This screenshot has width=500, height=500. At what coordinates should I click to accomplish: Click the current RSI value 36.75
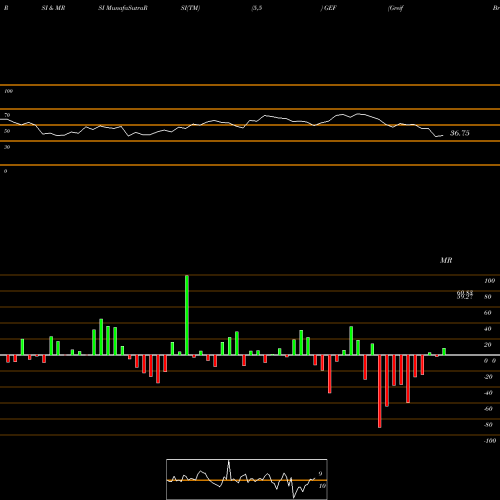(460, 133)
